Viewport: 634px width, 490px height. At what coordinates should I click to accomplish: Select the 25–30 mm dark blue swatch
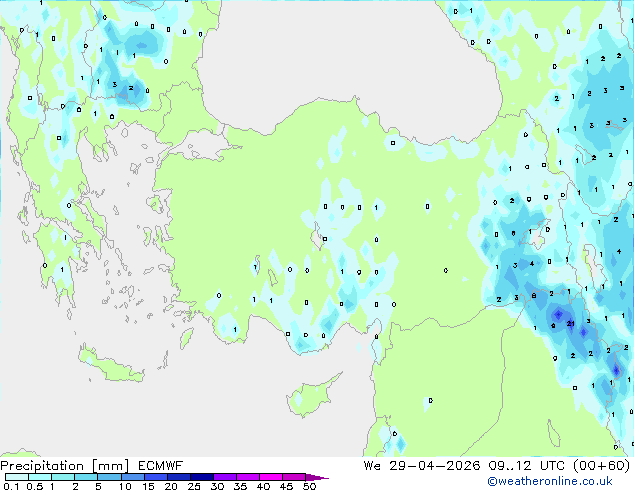[201, 477]
